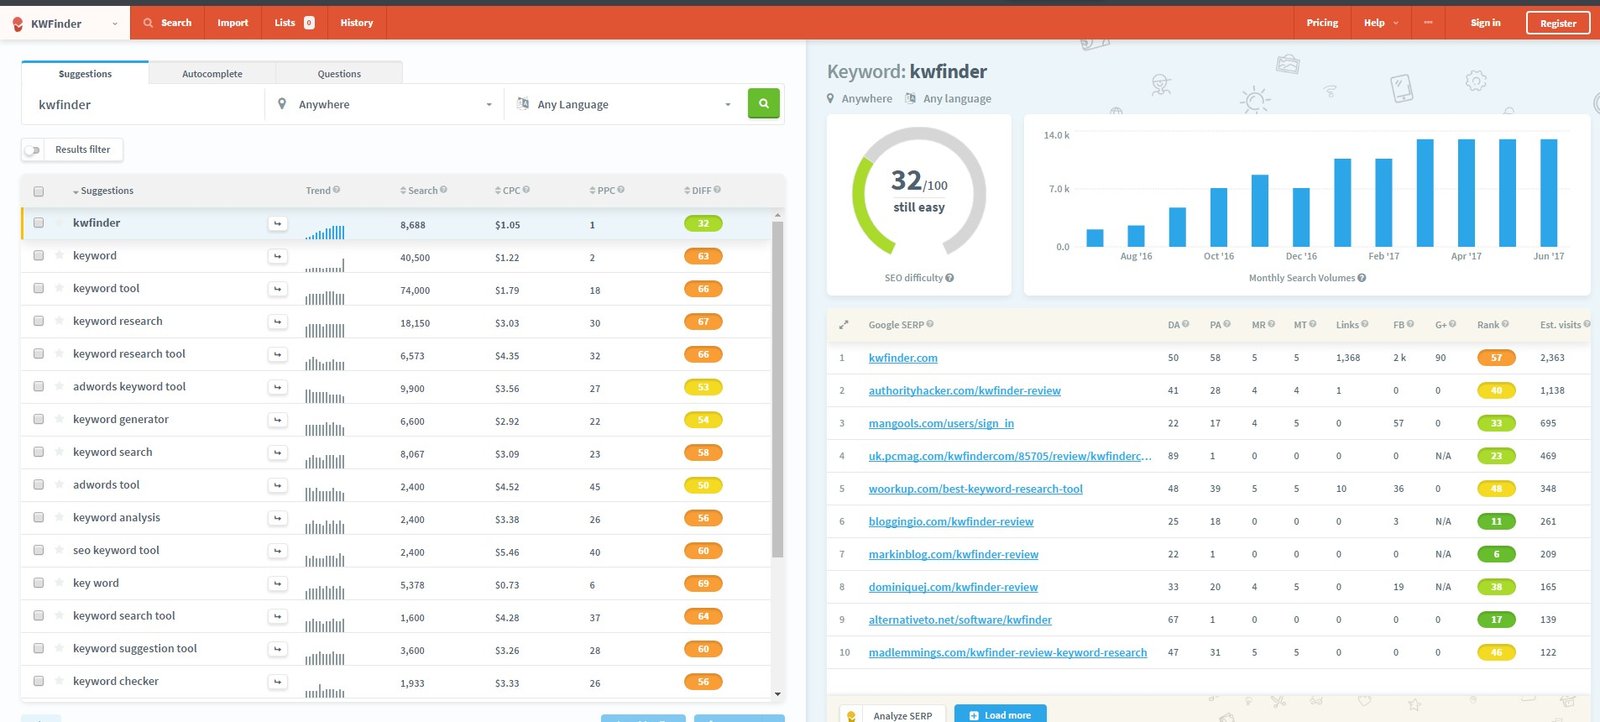Click the KWFinder logo icon
The image size is (1600, 722).
17,23
